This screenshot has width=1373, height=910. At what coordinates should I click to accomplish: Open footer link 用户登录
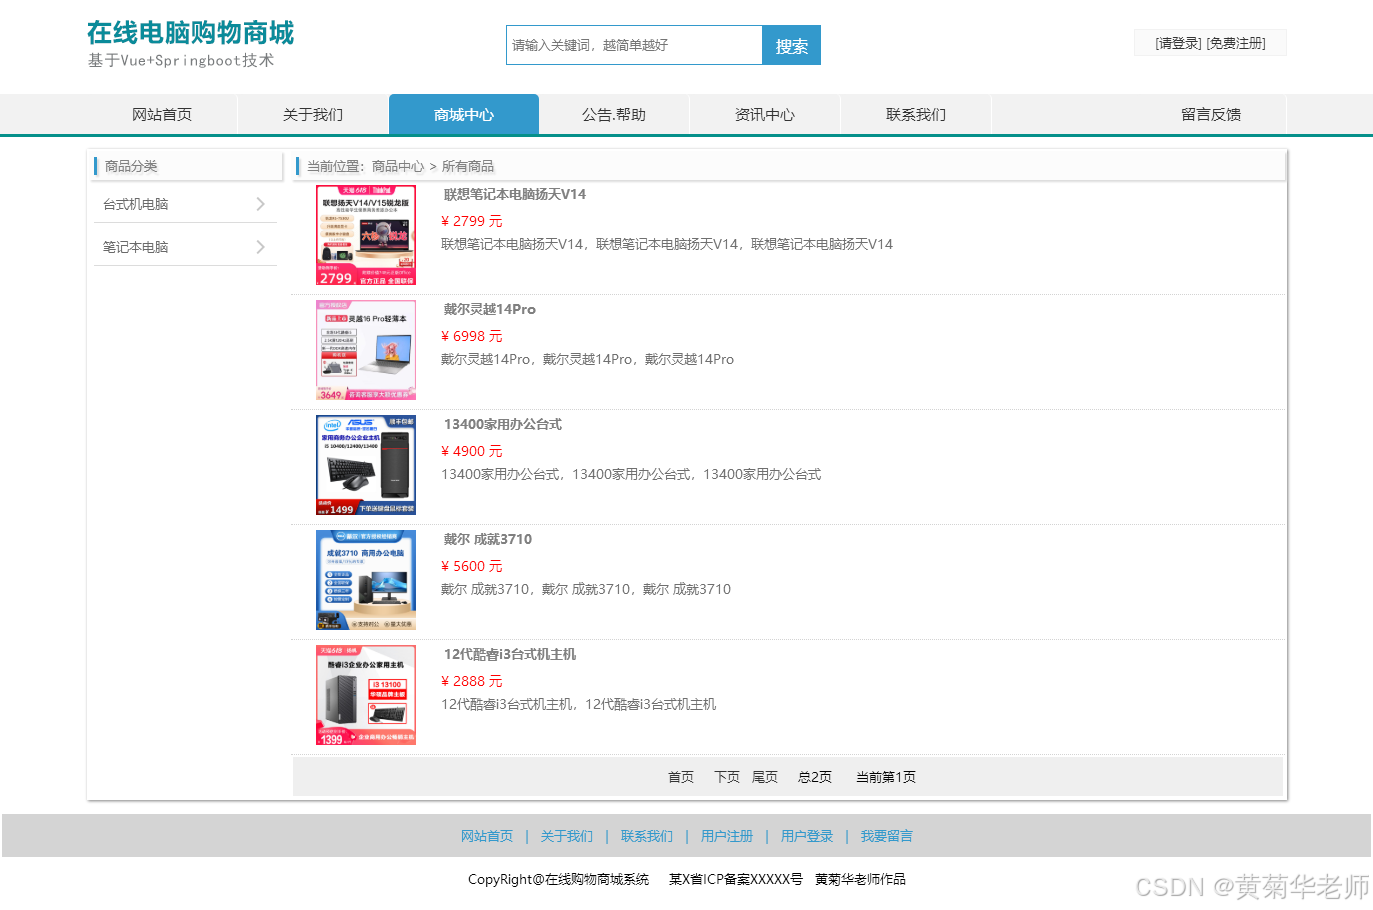tap(807, 836)
